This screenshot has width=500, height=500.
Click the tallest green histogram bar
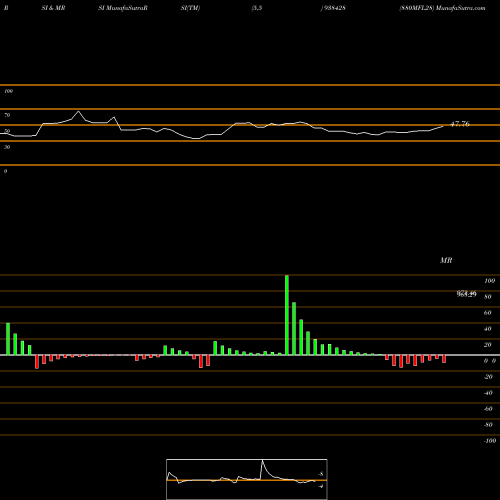(x=287, y=315)
